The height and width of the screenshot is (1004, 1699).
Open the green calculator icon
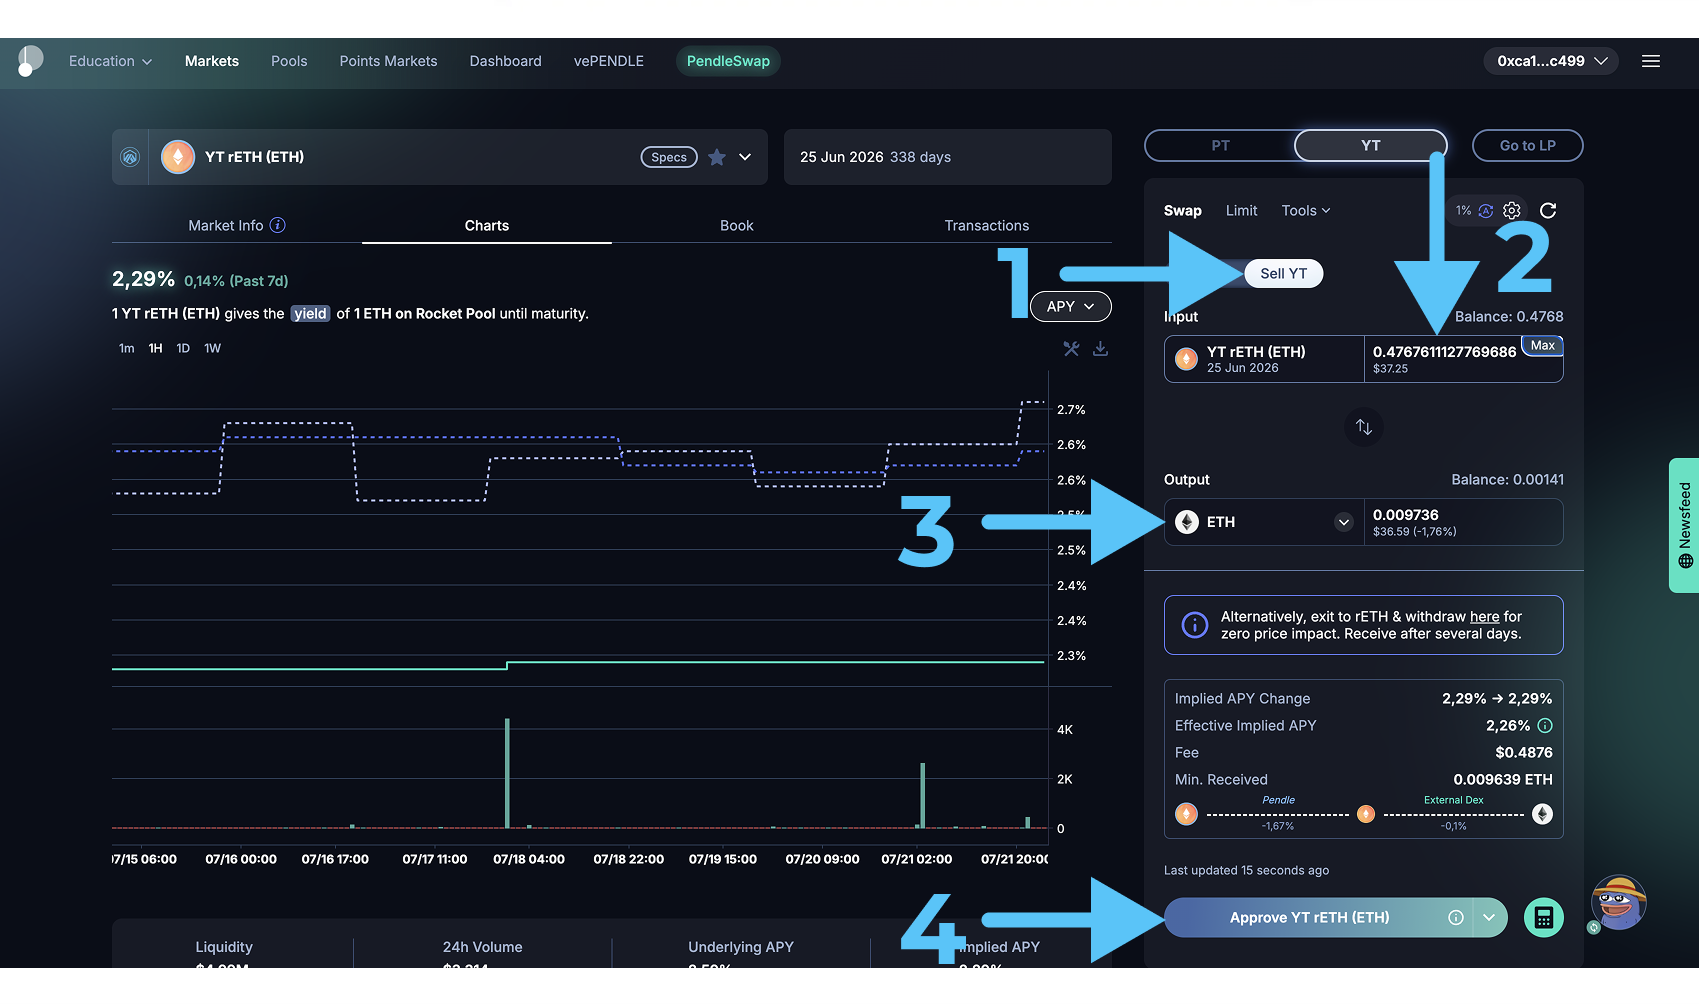[1543, 918]
